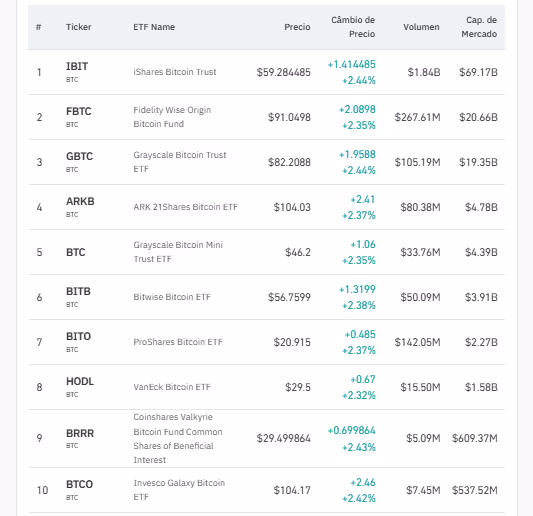
Task: Open the BTCO ticker
Action: click(79, 484)
